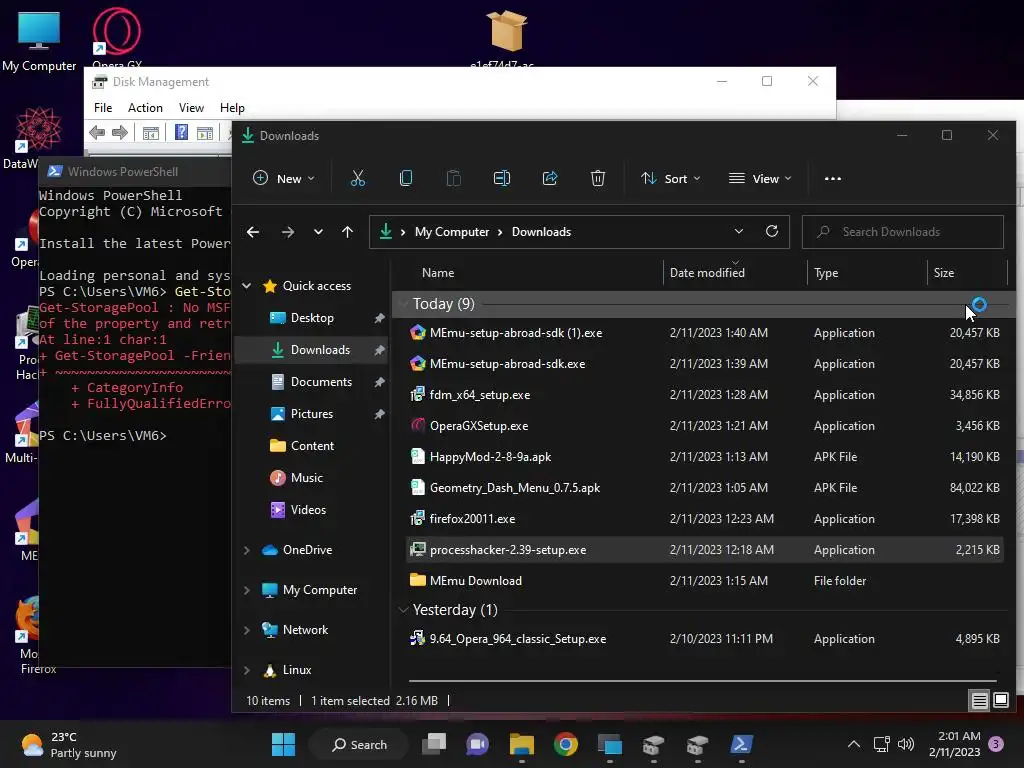Viewport: 1024px width, 768px height.
Task: Collapse the Yesterday (1) group
Action: [x=403, y=610]
